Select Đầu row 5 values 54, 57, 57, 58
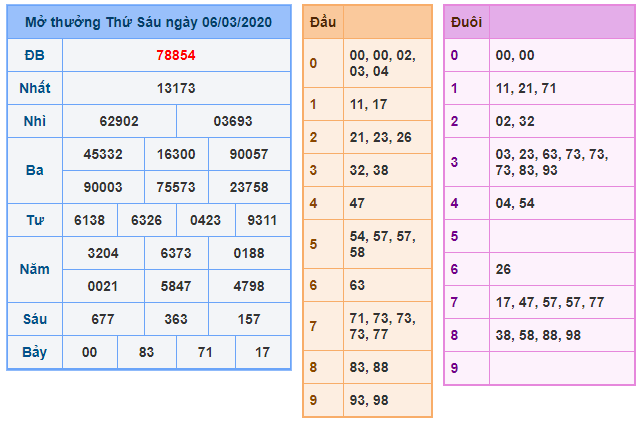Screen dimensions: 644x426 [x=385, y=244]
